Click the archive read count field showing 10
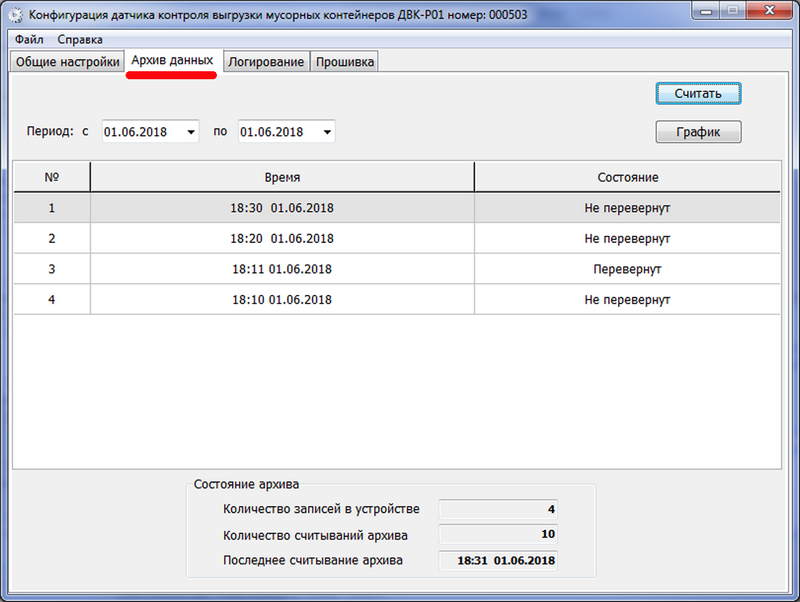This screenshot has width=800, height=602. coord(498,534)
